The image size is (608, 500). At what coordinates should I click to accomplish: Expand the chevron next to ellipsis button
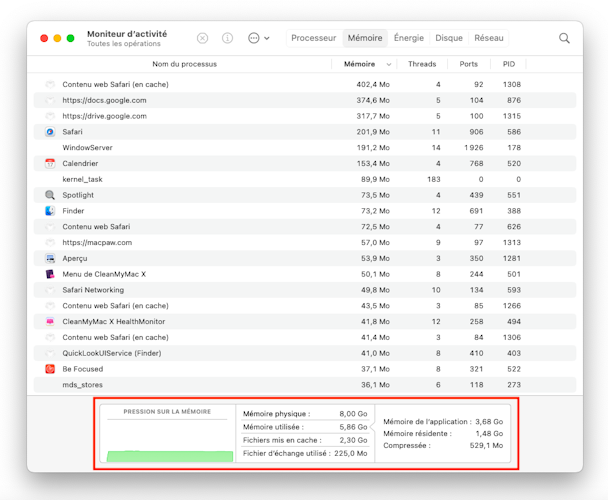pos(267,38)
